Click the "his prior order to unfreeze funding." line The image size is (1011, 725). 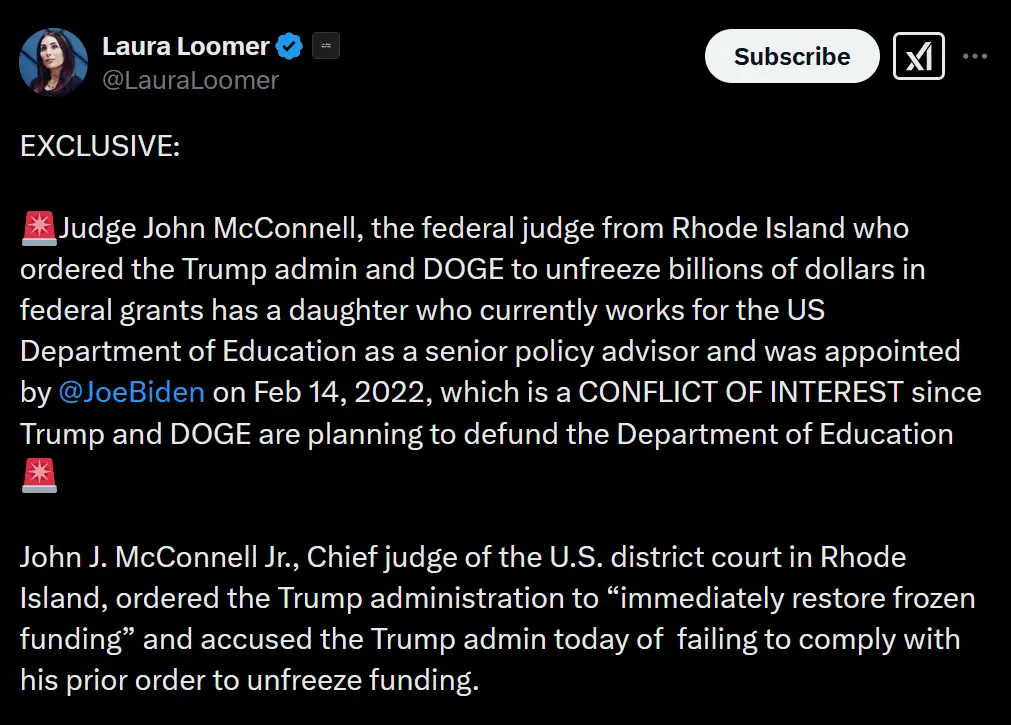(x=250, y=681)
